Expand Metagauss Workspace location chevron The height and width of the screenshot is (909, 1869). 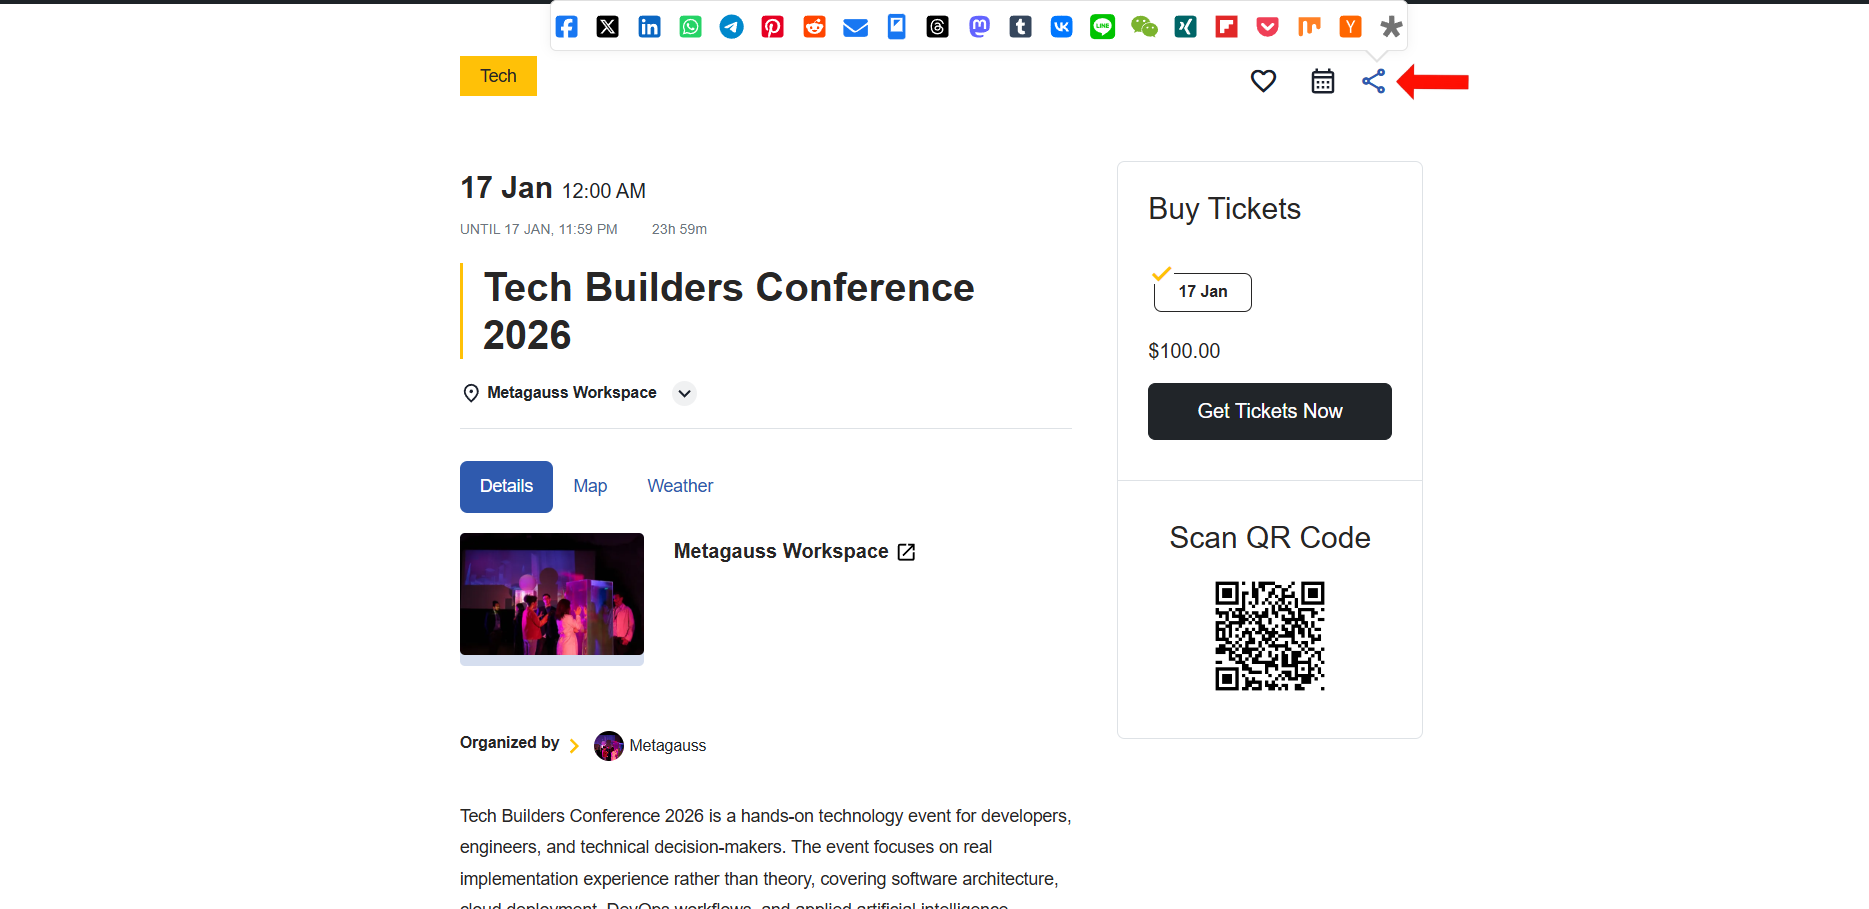684,393
